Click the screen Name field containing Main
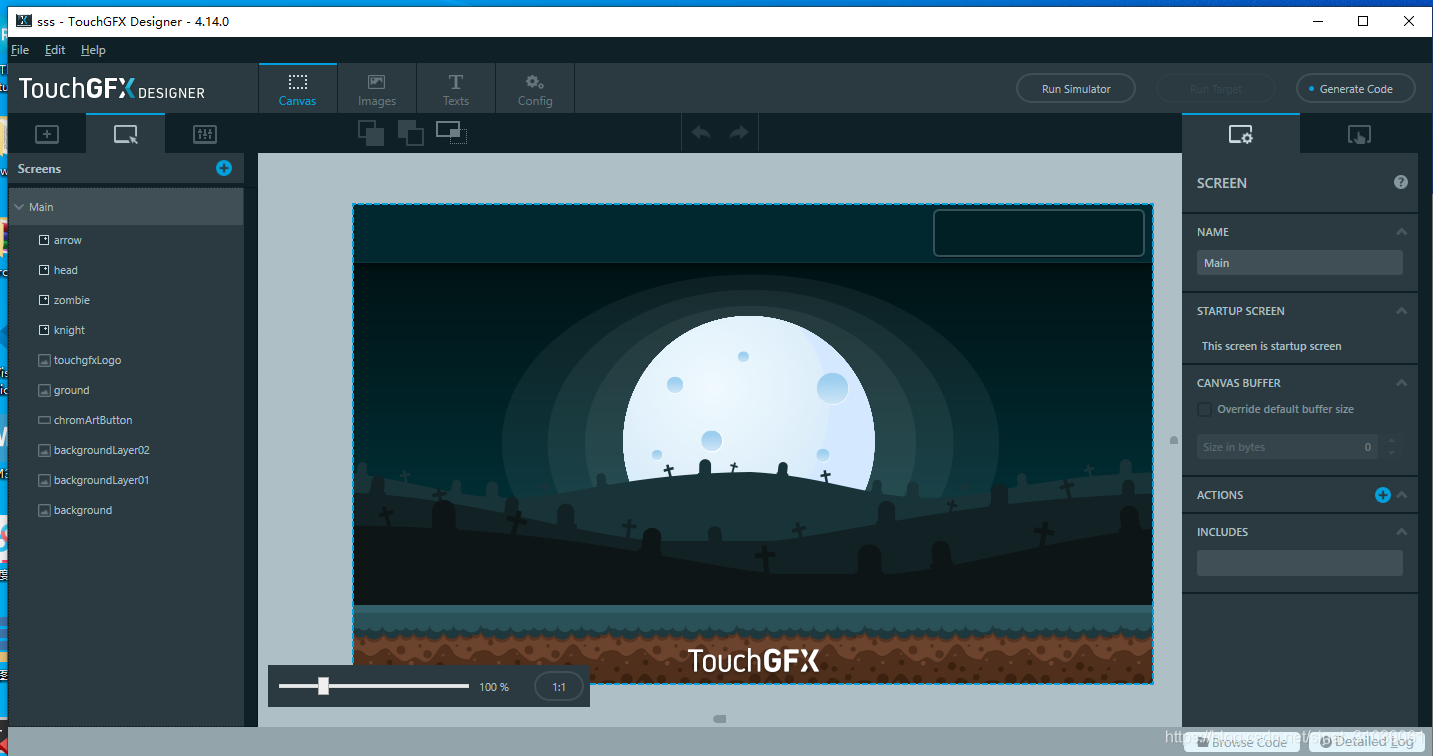 pyautogui.click(x=1300, y=263)
